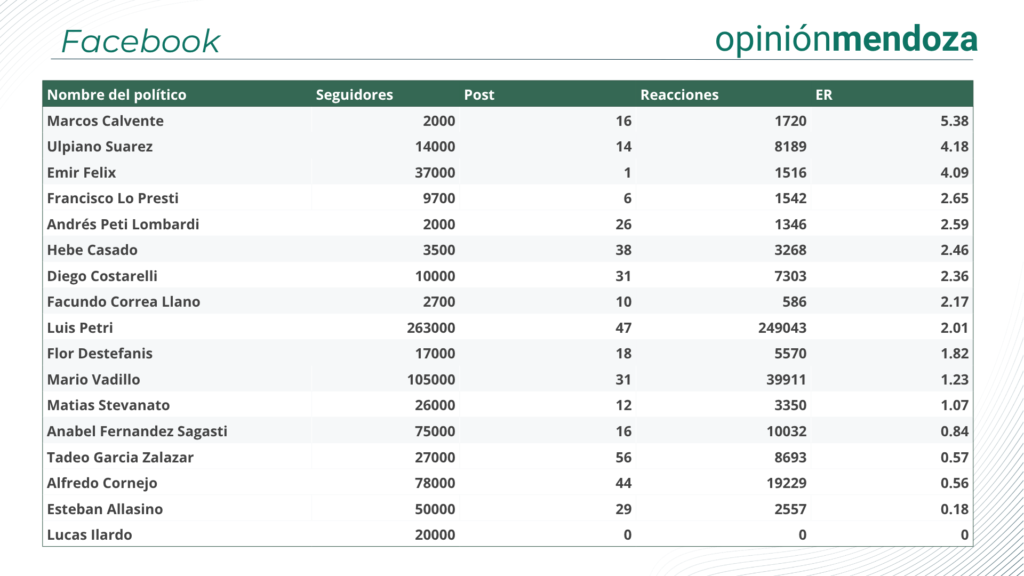
Task: Click the ER column header
Action: [824, 95]
